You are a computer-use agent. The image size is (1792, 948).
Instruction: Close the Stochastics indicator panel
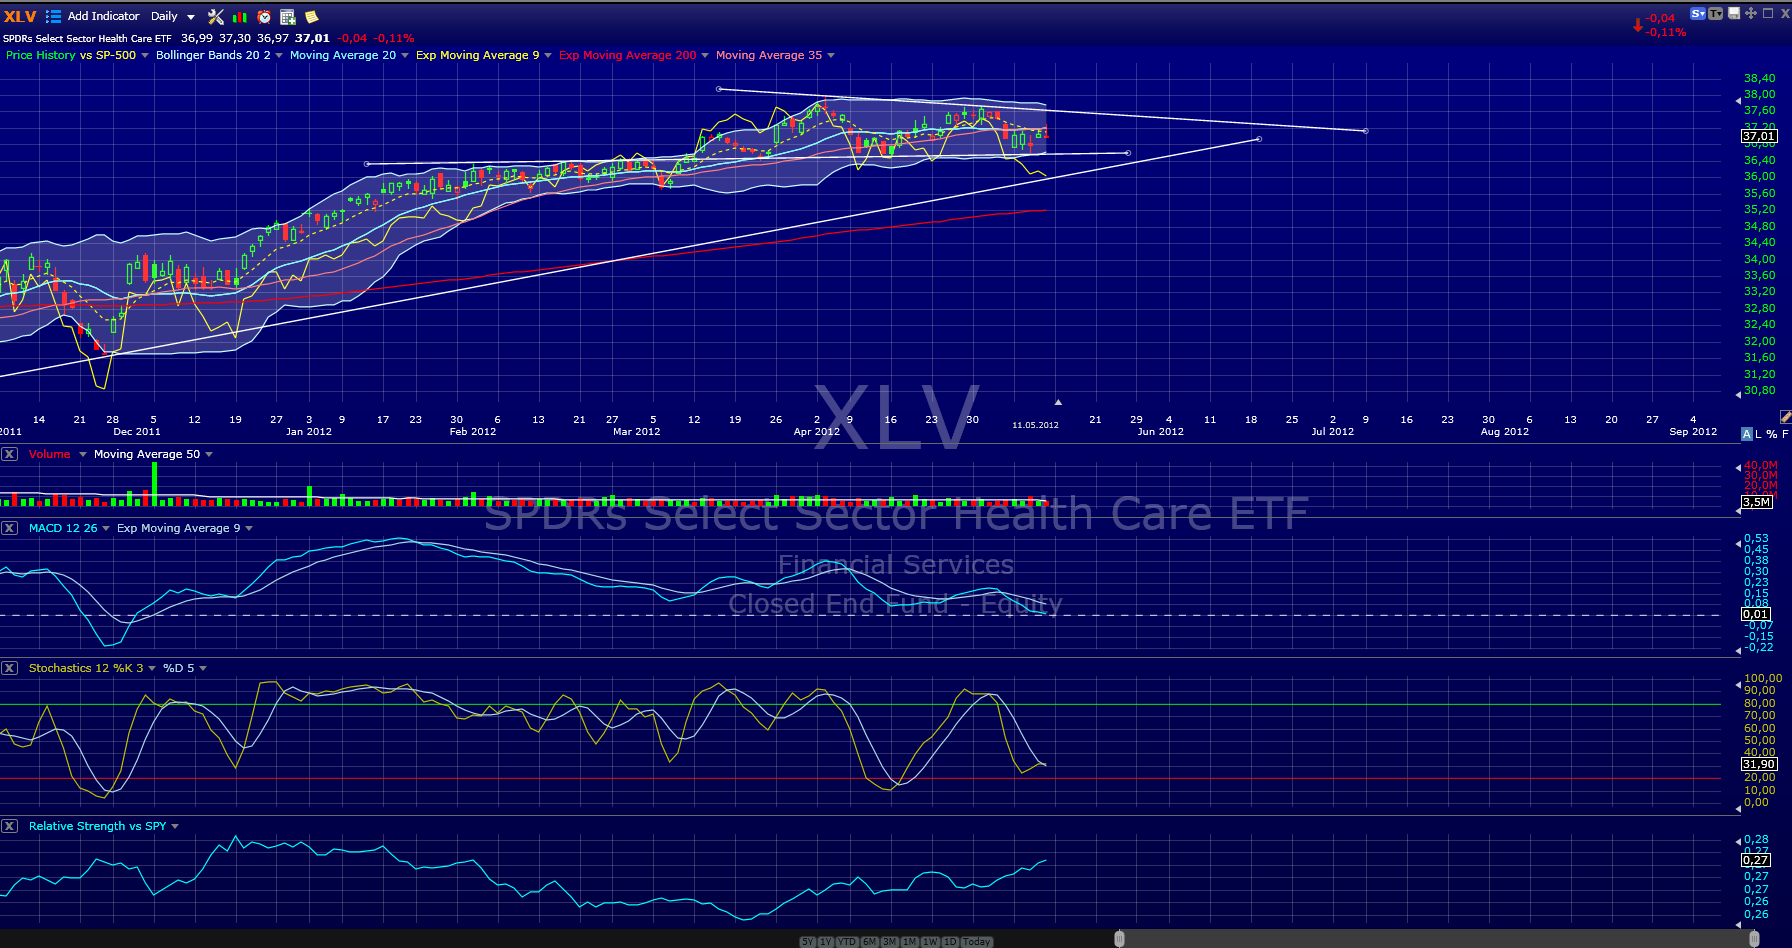click(x=10, y=668)
